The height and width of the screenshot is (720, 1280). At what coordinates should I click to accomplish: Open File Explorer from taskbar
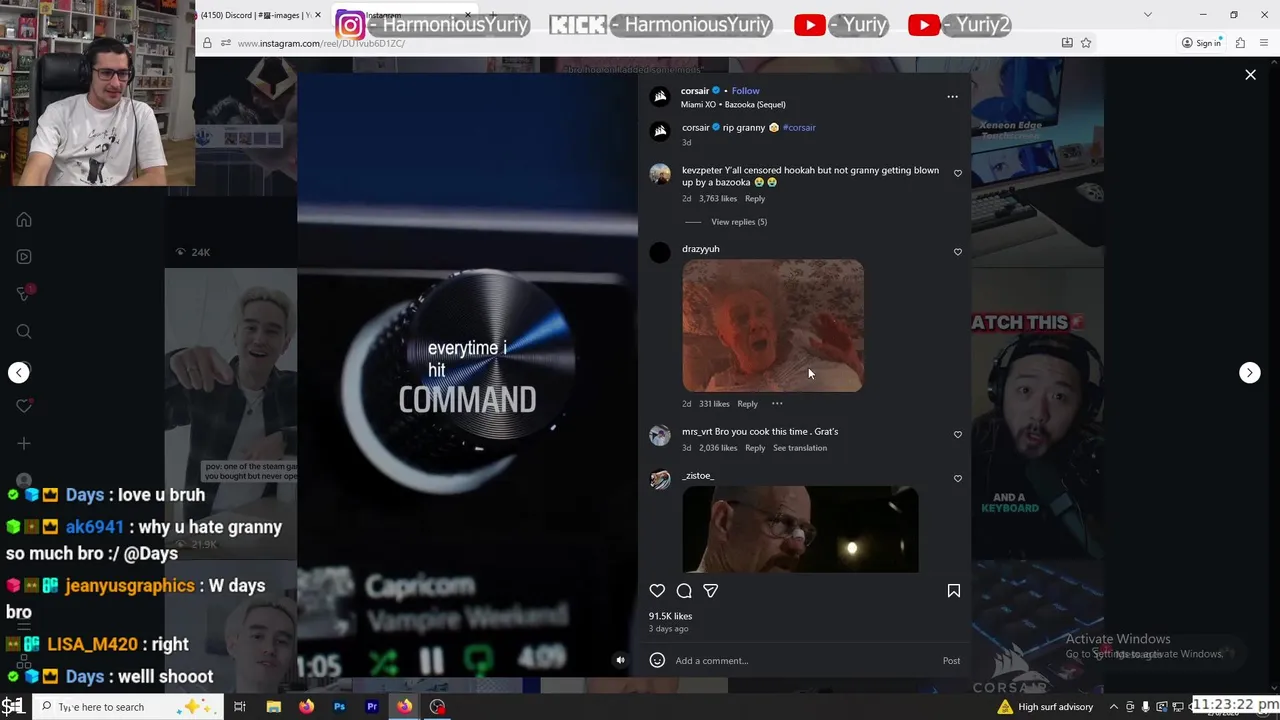273,707
